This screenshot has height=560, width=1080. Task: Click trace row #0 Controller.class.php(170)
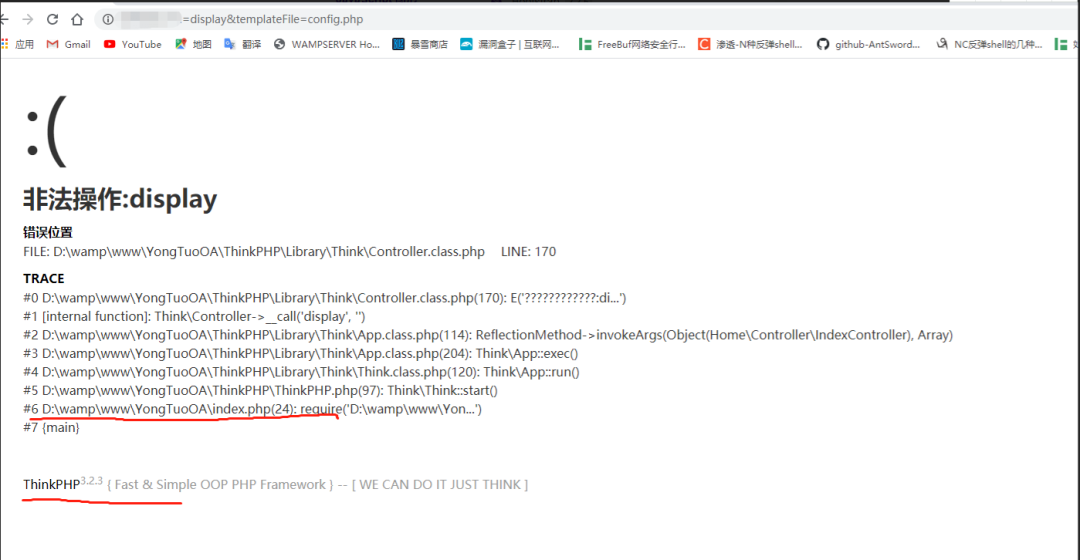[x=324, y=298]
